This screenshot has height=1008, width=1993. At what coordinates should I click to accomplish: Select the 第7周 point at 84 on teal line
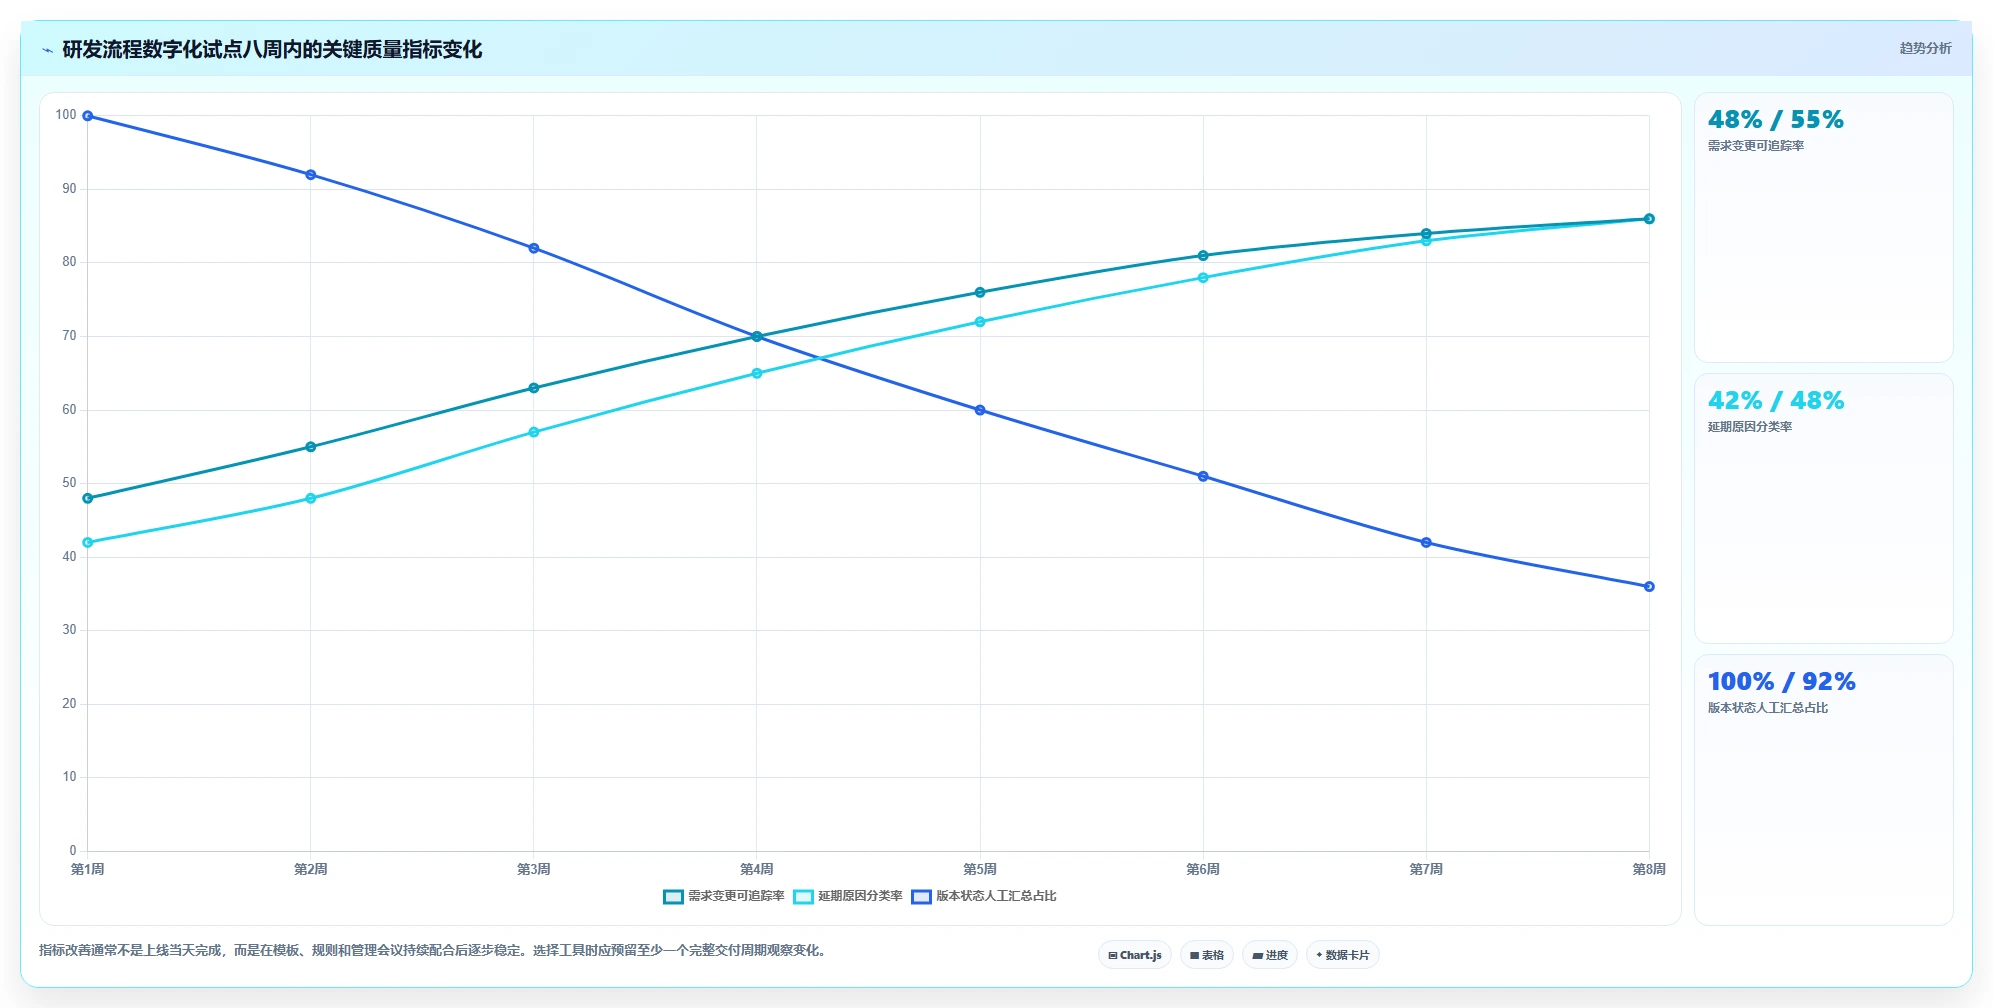click(1426, 234)
